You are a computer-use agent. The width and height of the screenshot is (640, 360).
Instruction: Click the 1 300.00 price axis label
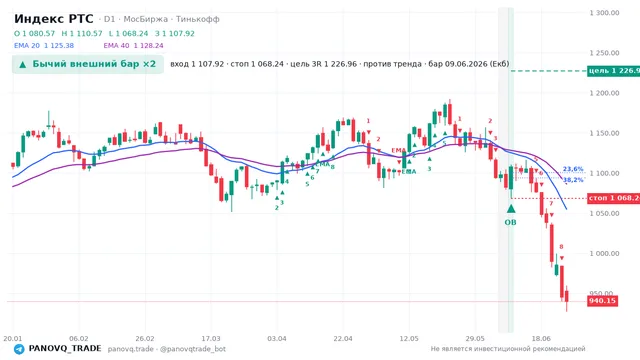pyautogui.click(x=604, y=13)
